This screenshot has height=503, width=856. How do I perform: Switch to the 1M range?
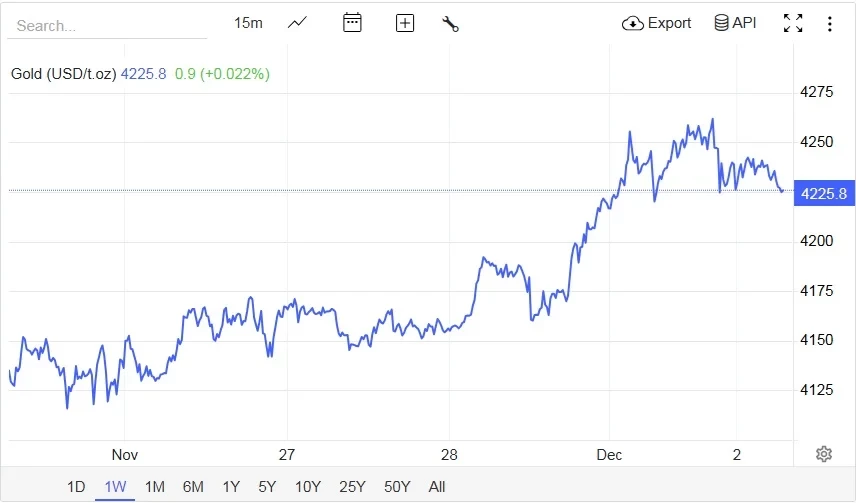[x=154, y=487]
